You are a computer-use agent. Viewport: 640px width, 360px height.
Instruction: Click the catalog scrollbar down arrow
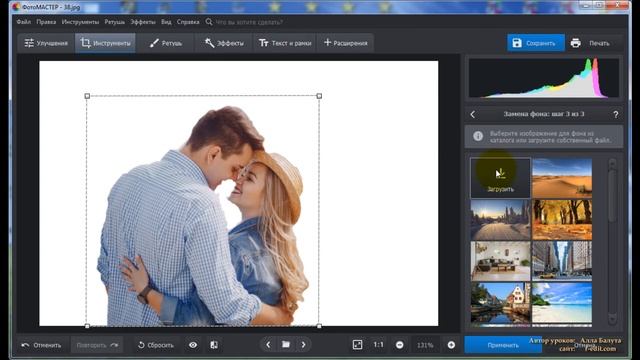tap(612, 319)
